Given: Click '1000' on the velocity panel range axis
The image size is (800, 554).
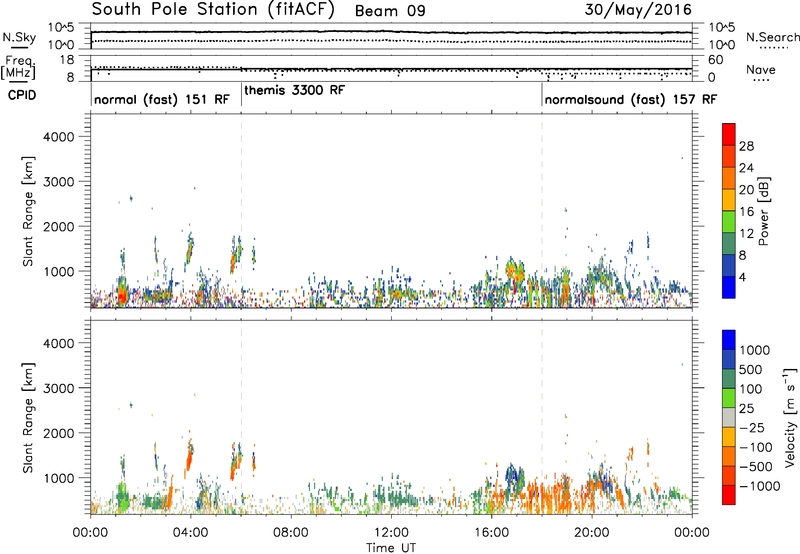Looking at the screenshot, I should [x=58, y=477].
